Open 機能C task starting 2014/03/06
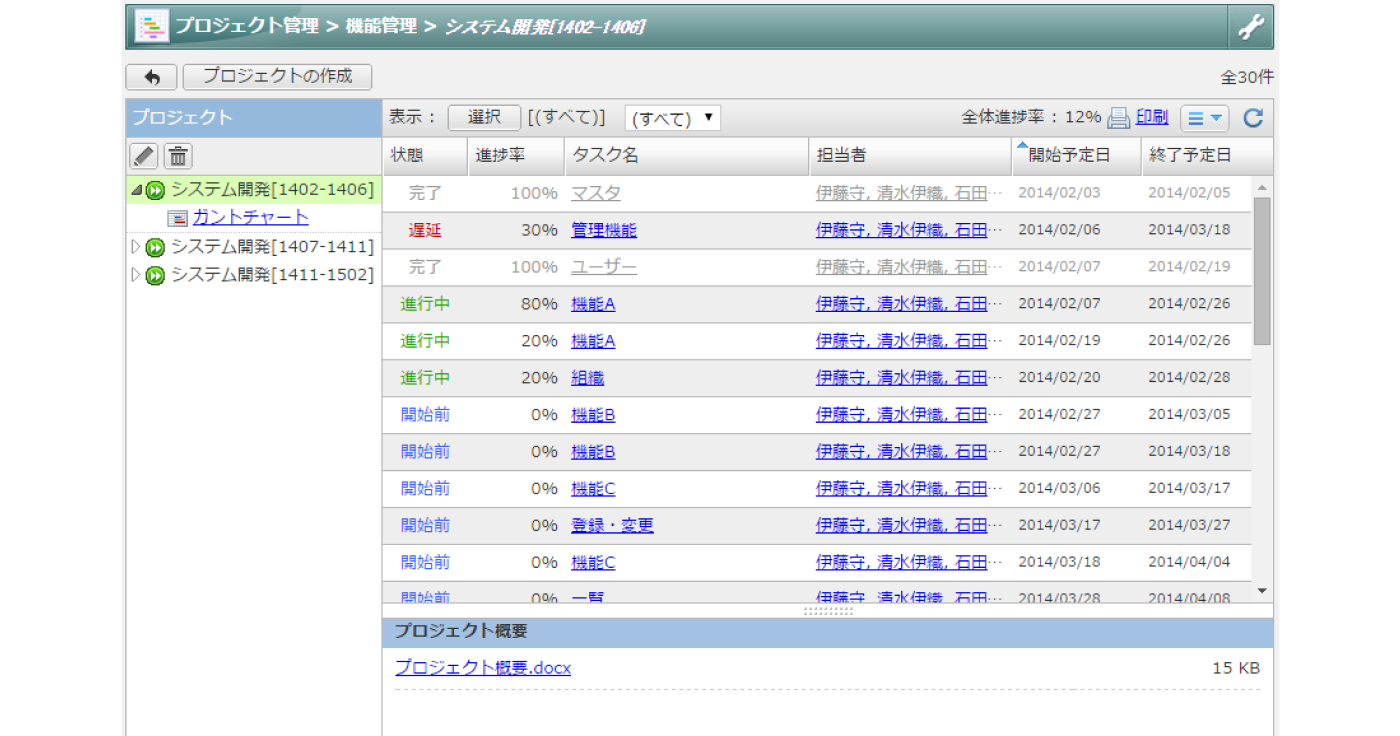The image size is (1400, 736). tap(593, 489)
